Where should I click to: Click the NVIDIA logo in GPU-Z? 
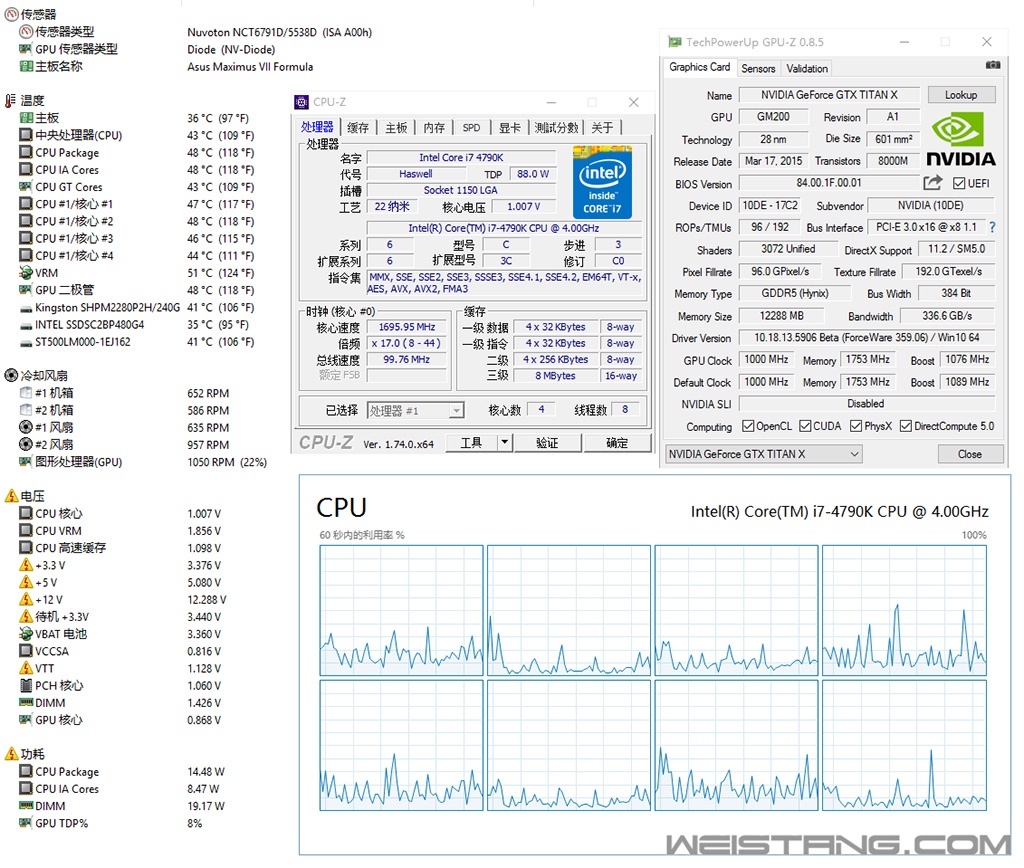coord(961,140)
